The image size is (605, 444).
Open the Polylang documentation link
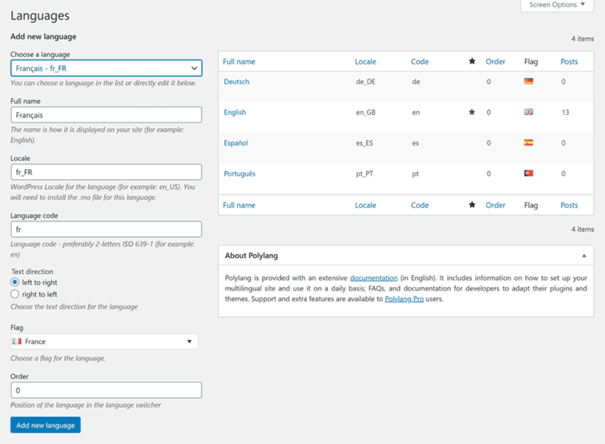coord(373,278)
